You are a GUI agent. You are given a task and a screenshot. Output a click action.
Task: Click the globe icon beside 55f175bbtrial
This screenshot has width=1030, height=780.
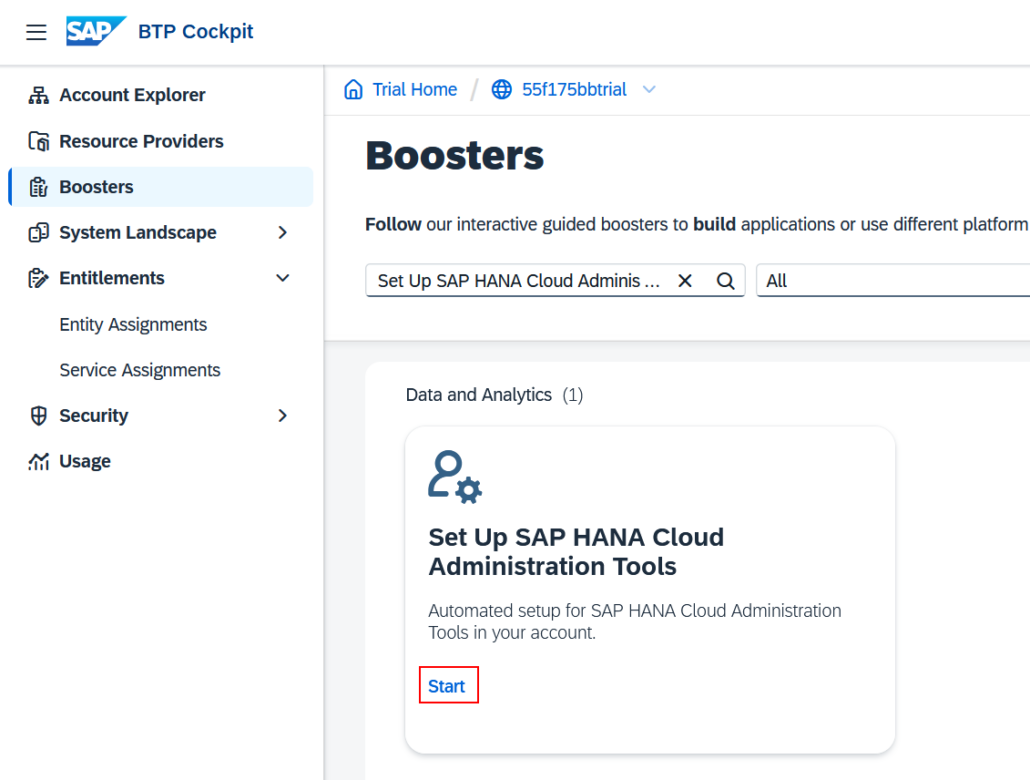pos(502,89)
